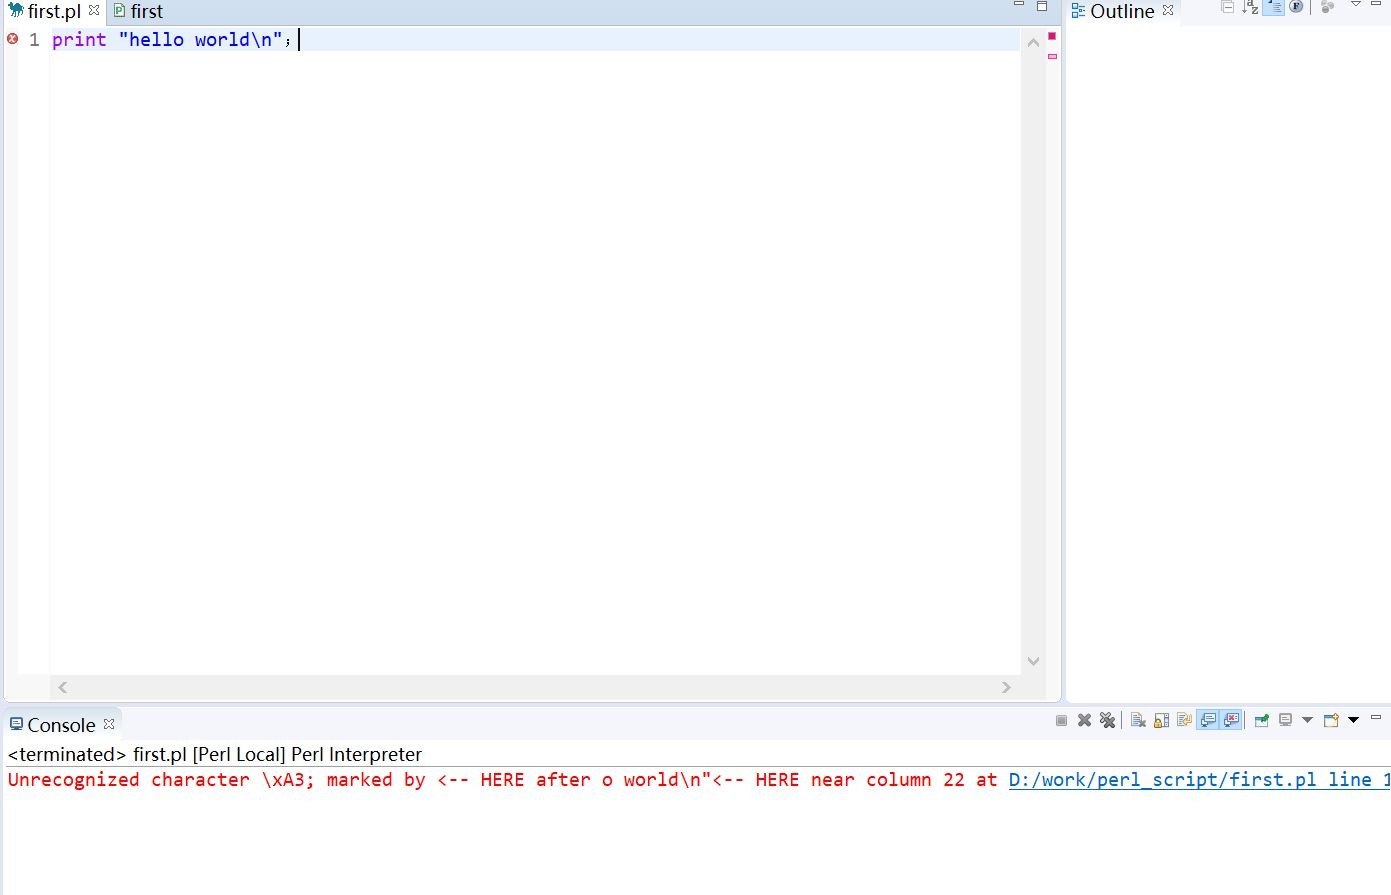Toggle the highlighted Outline indent filter button
This screenshot has height=895, width=1391.
1274,7
